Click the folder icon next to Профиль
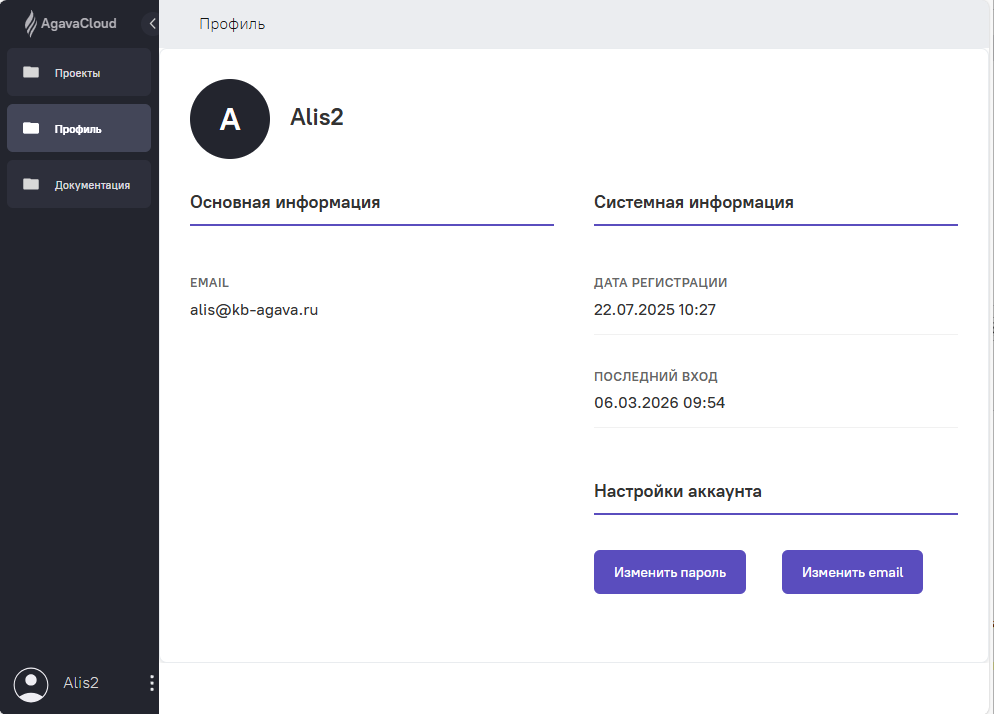 pyautogui.click(x=31, y=128)
